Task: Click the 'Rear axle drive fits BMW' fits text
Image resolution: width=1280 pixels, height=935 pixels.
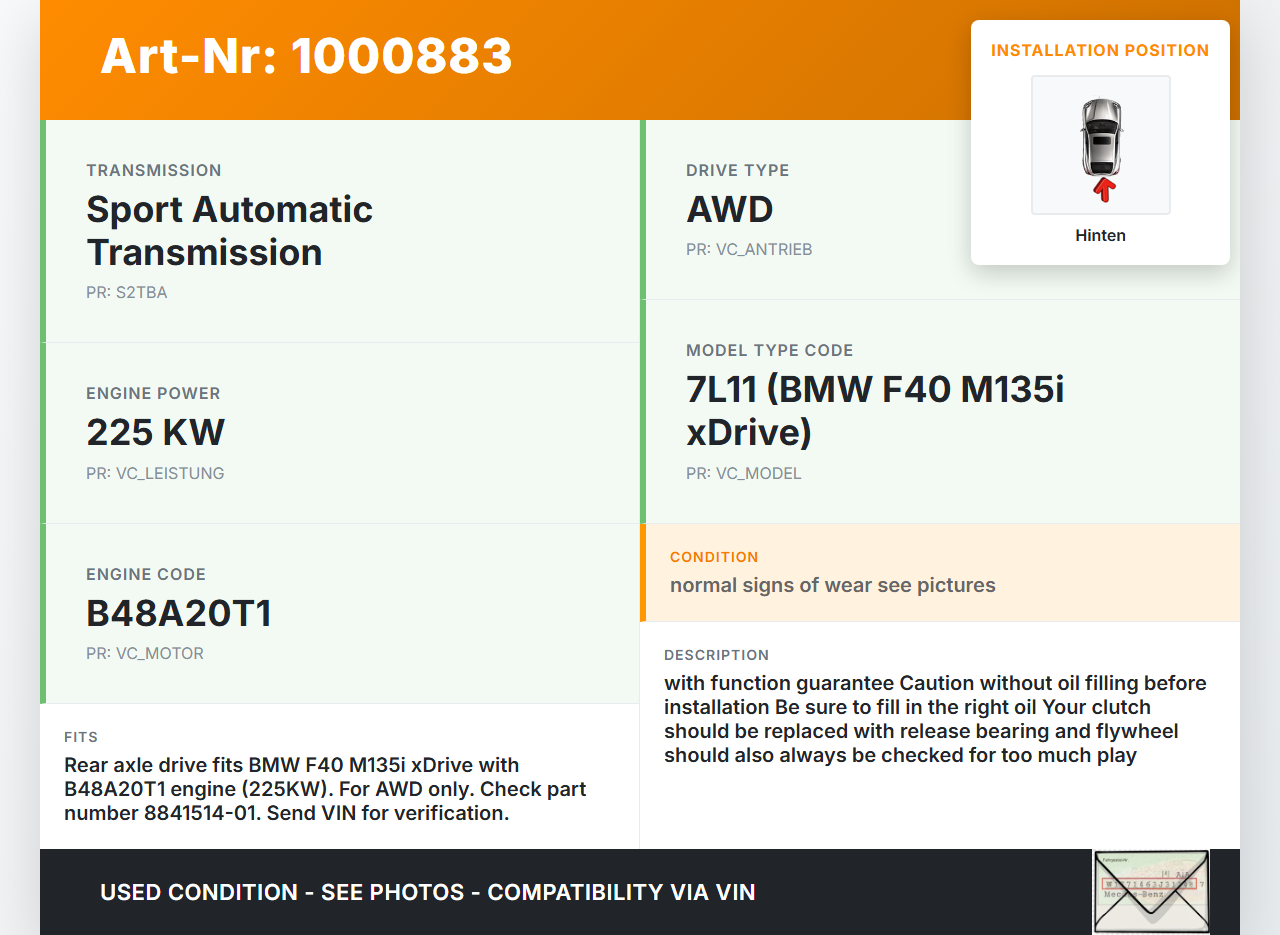Action: click(x=325, y=789)
